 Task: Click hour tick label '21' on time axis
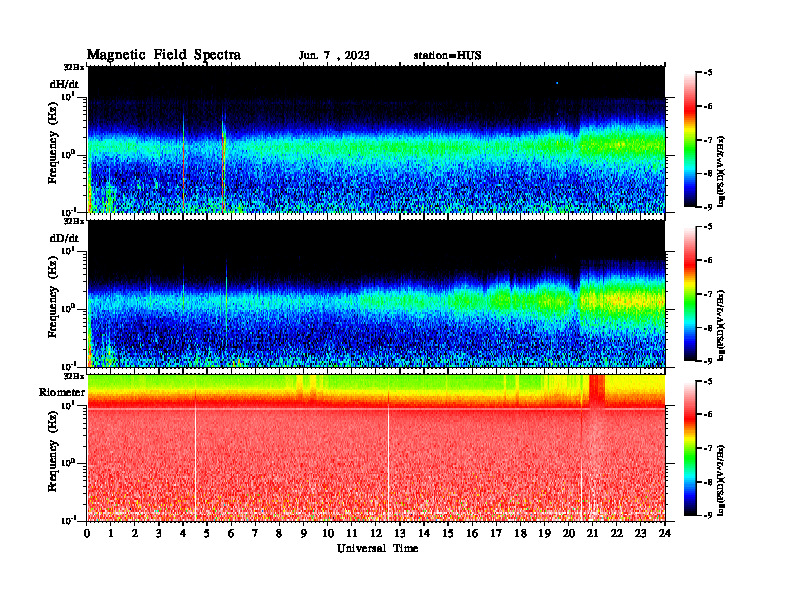click(x=592, y=533)
